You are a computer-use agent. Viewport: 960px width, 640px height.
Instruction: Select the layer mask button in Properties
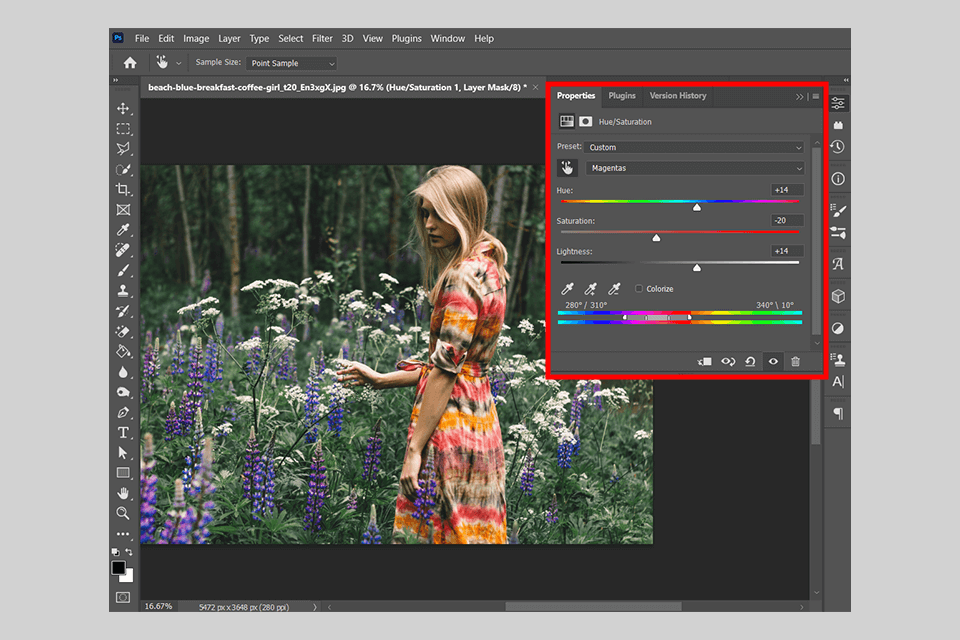586,121
